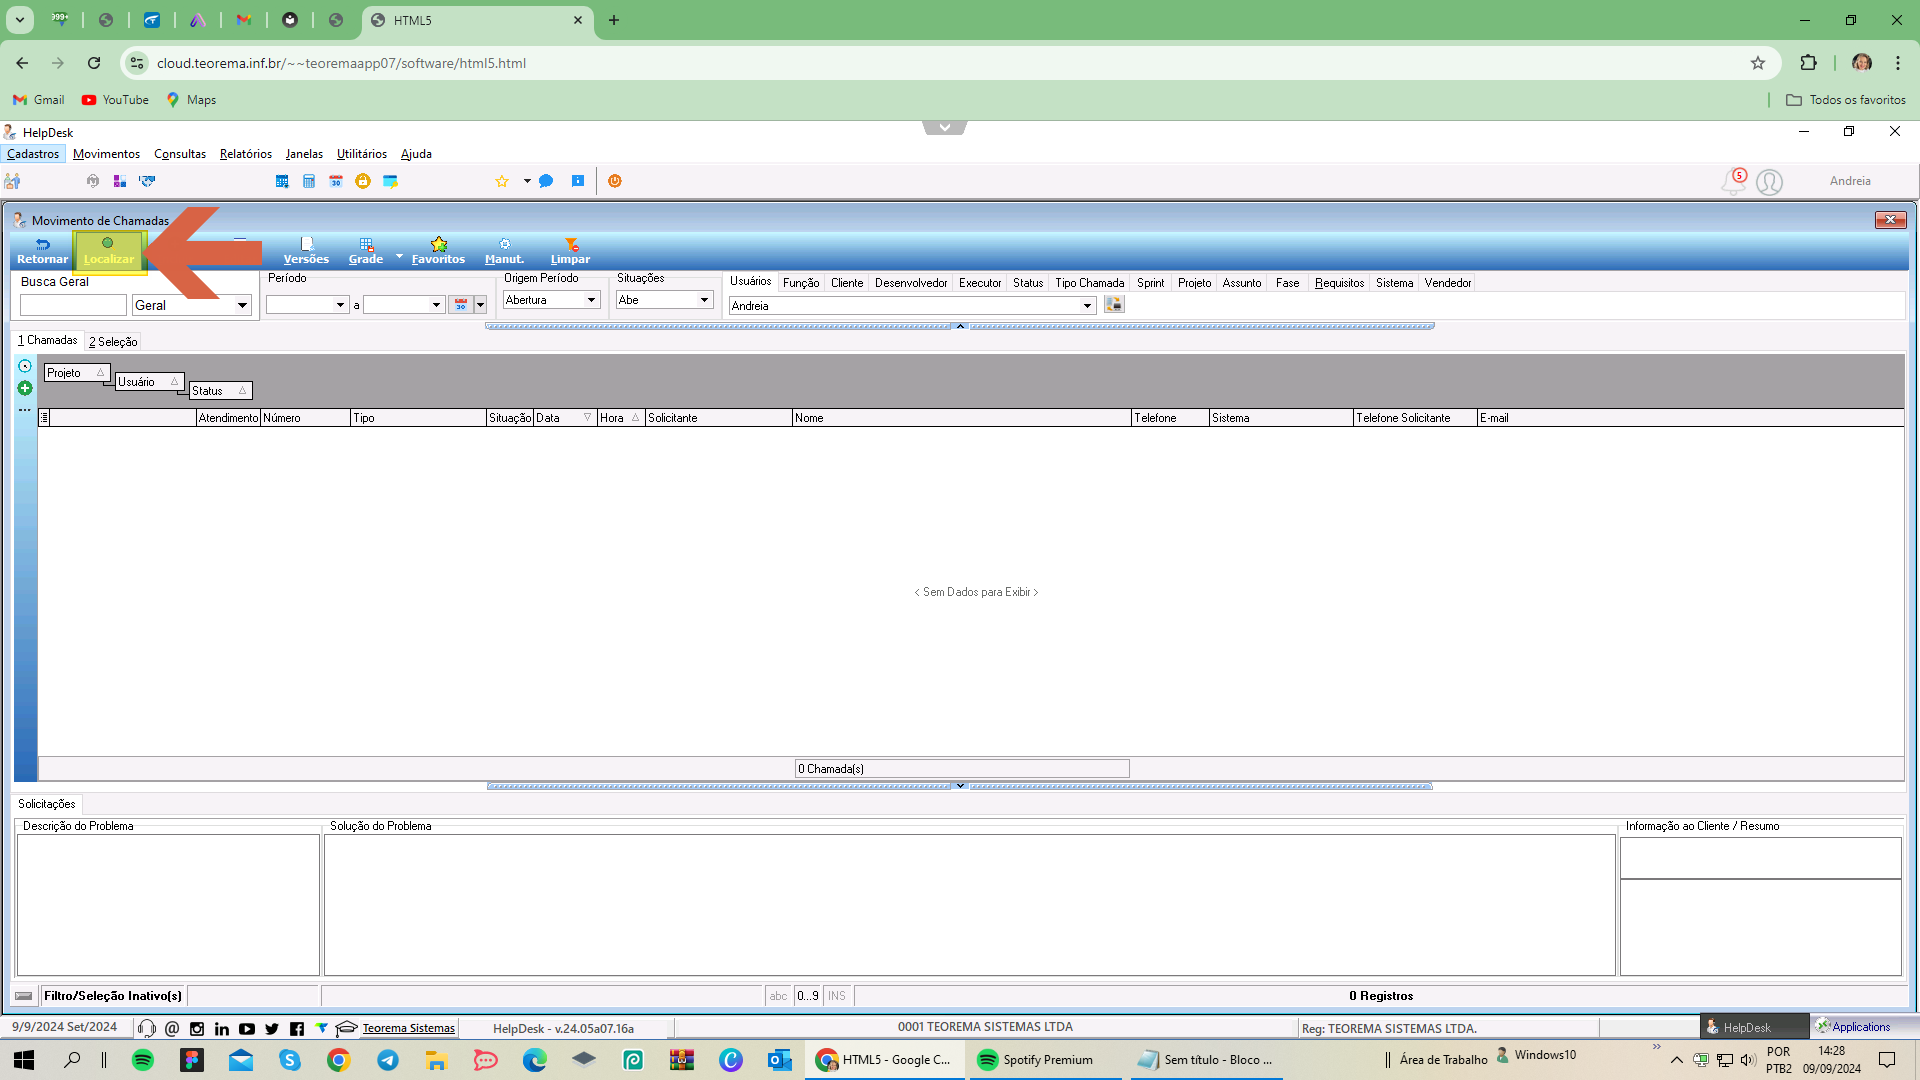1920x1080 pixels.
Task: Click the Localizar search button
Action: 109,251
